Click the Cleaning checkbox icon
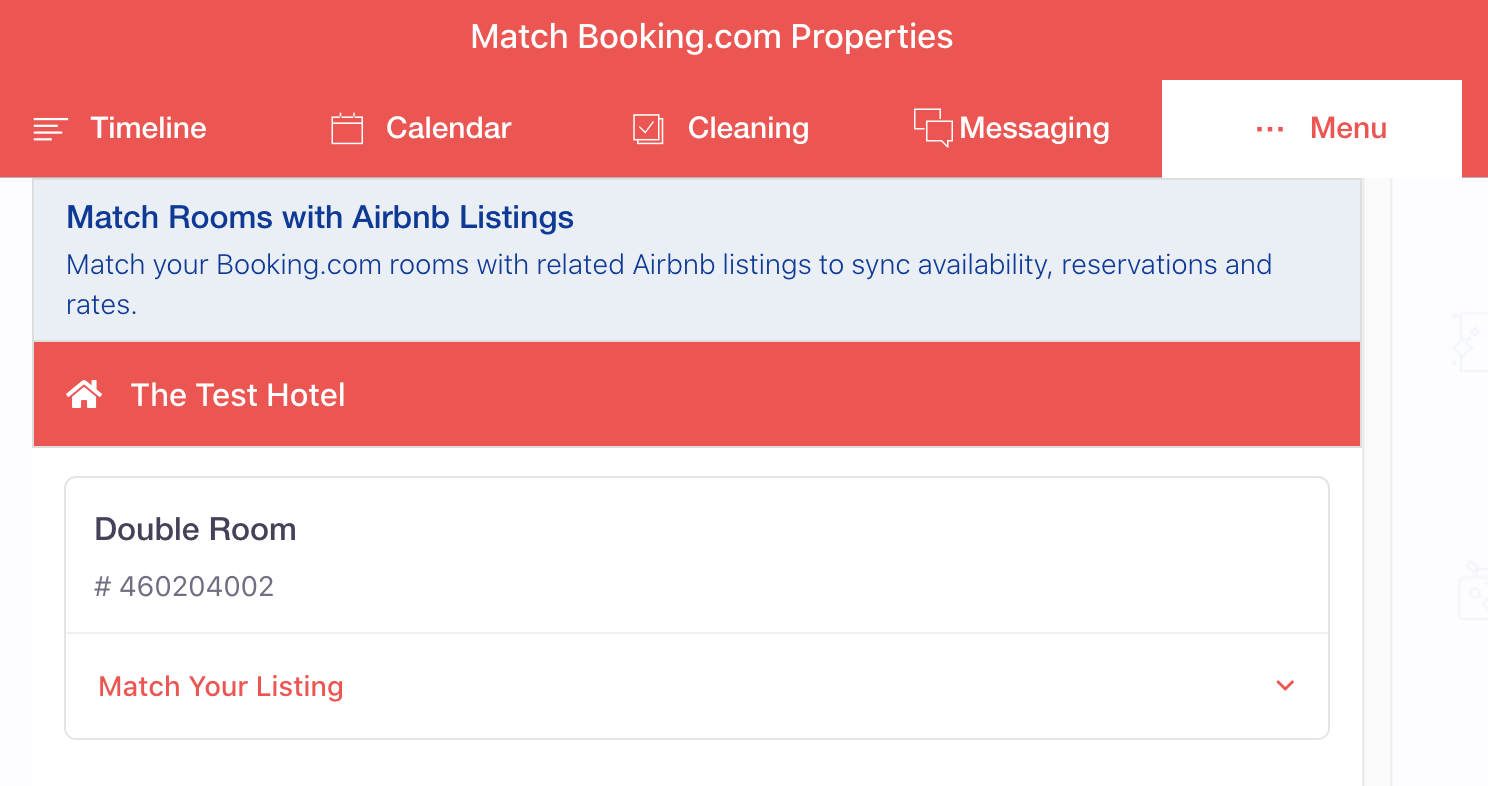 648,129
